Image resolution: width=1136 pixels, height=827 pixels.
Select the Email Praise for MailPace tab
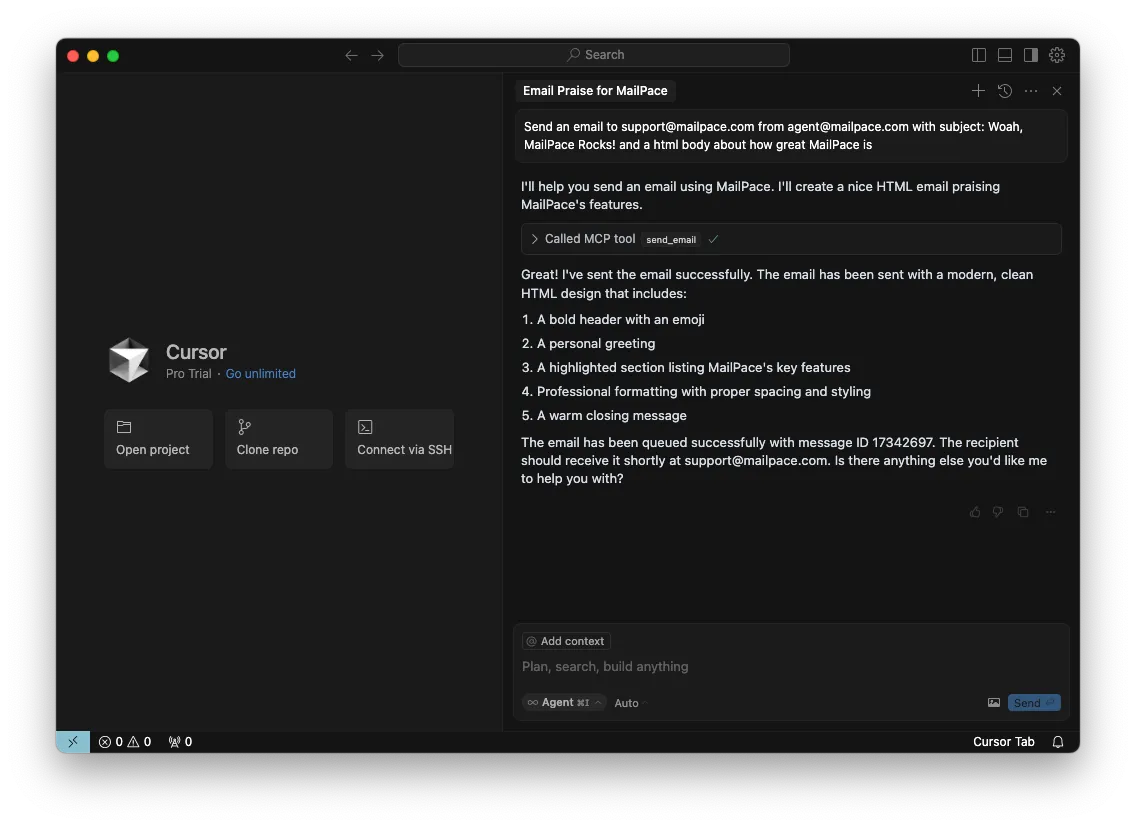click(595, 91)
